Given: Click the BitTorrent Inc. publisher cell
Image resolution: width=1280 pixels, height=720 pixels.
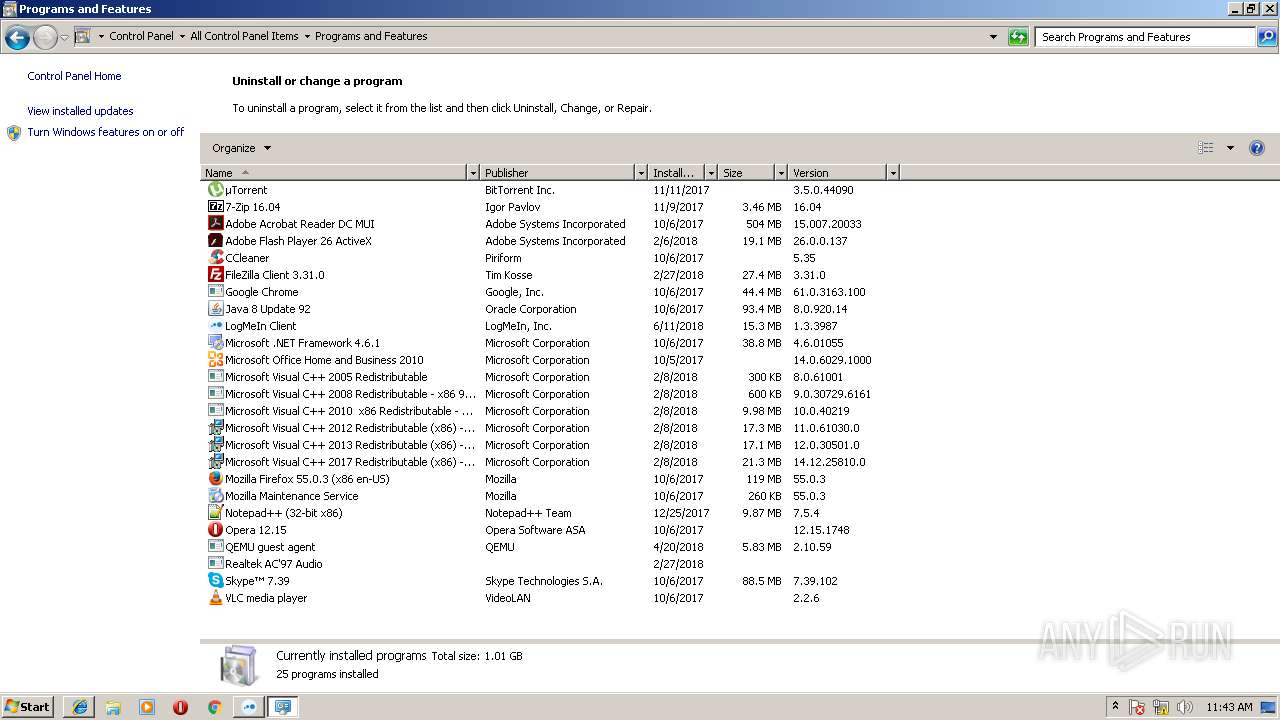Looking at the screenshot, I should (520, 190).
